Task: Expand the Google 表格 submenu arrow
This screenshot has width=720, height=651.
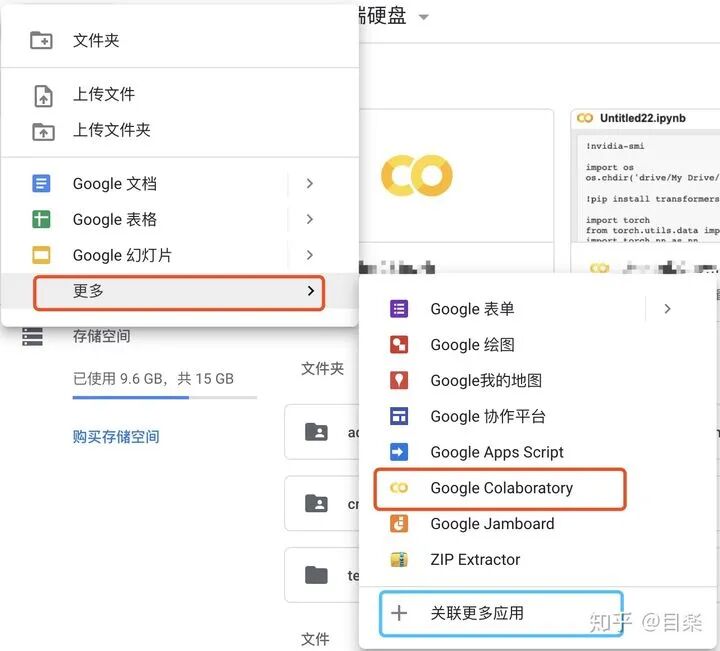Action: tap(309, 219)
